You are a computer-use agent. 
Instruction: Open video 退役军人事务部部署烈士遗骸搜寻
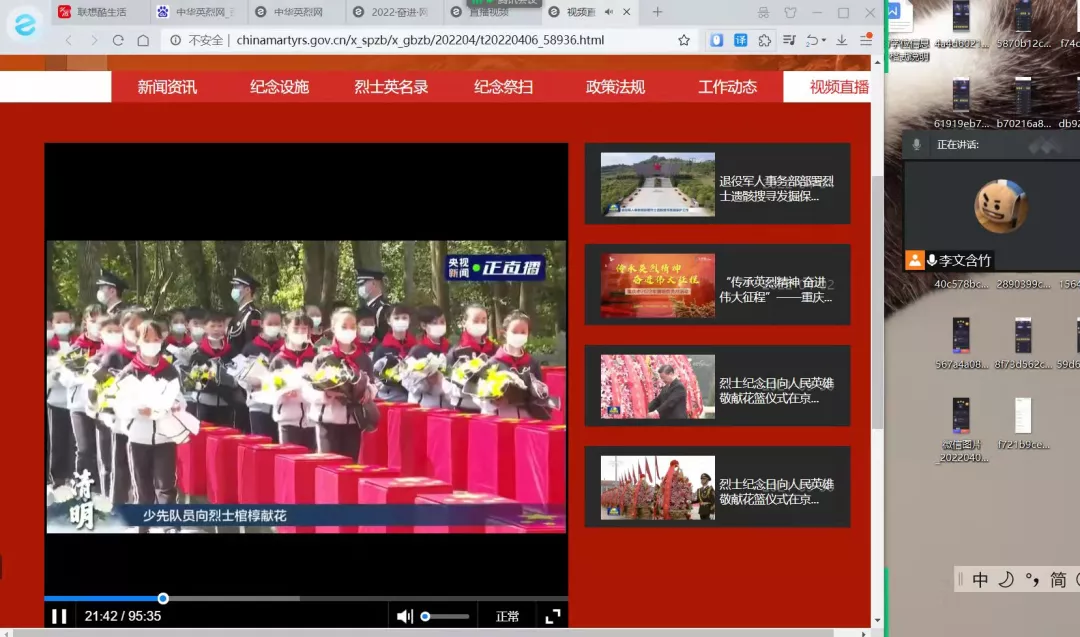717,184
